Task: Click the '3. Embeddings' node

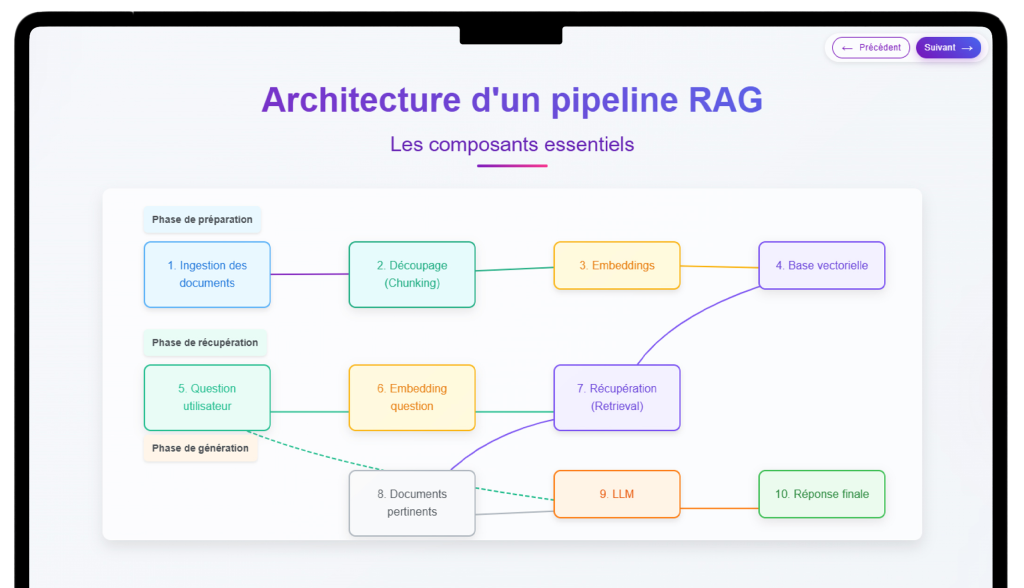Action: (616, 265)
